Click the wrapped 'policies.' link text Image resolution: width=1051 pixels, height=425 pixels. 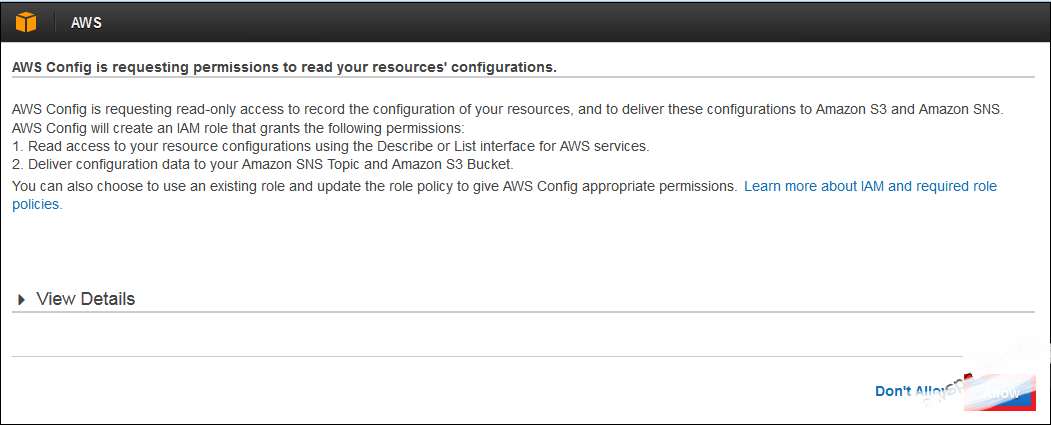(38, 204)
